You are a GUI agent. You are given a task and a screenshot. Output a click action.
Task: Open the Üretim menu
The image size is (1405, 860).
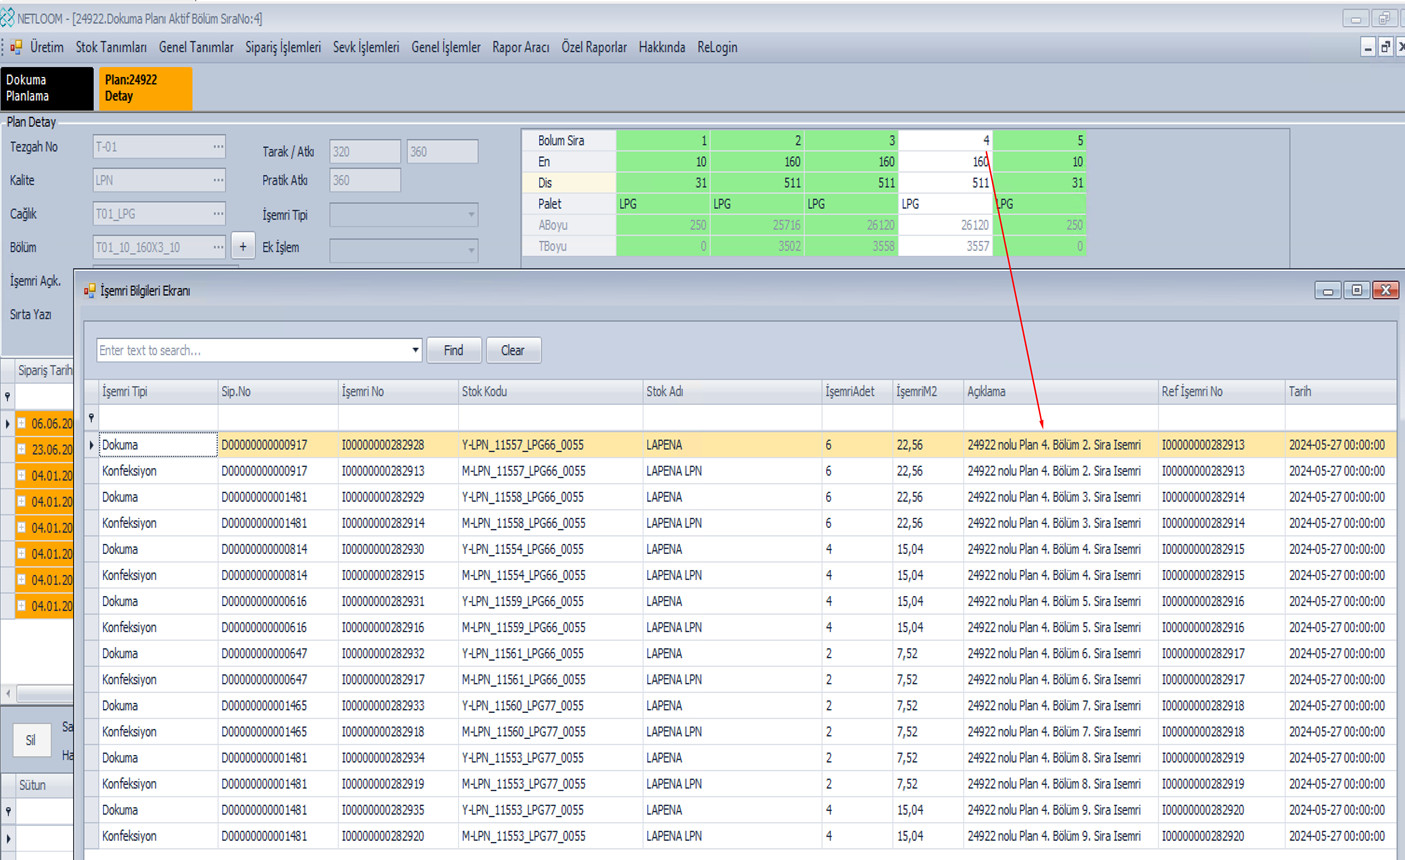point(46,47)
